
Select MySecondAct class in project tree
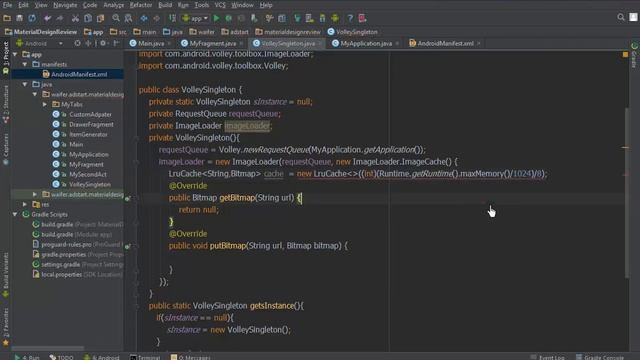point(88,174)
